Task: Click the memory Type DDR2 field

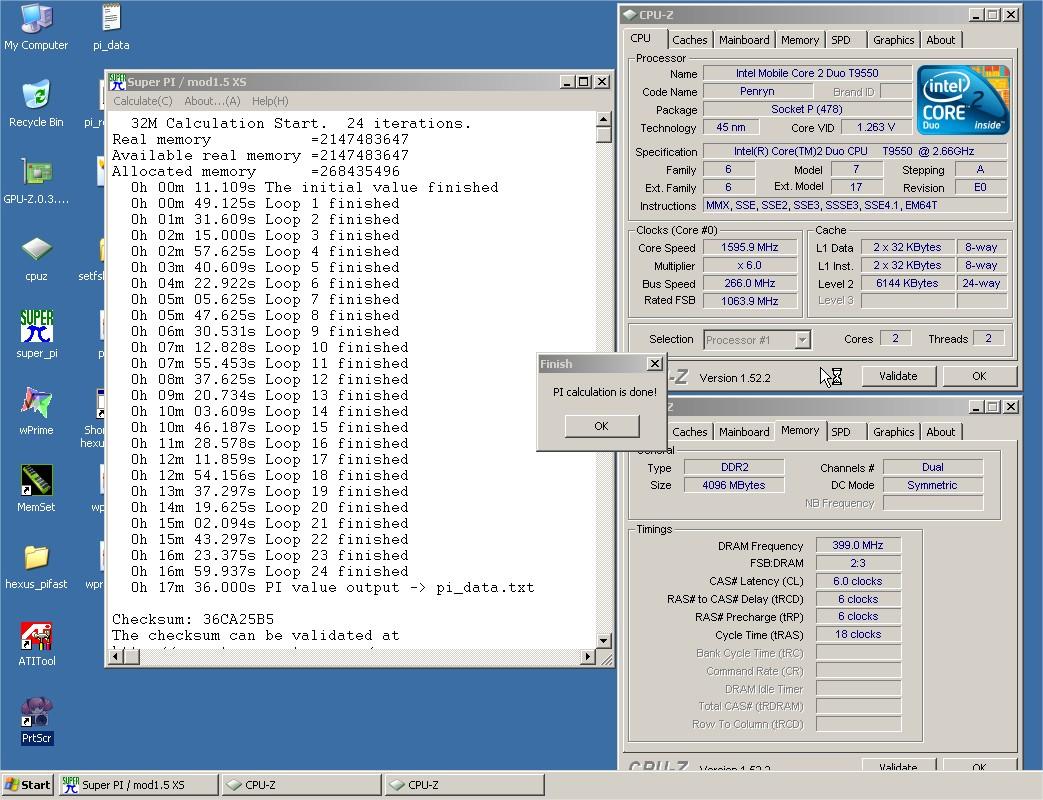Action: pos(734,467)
